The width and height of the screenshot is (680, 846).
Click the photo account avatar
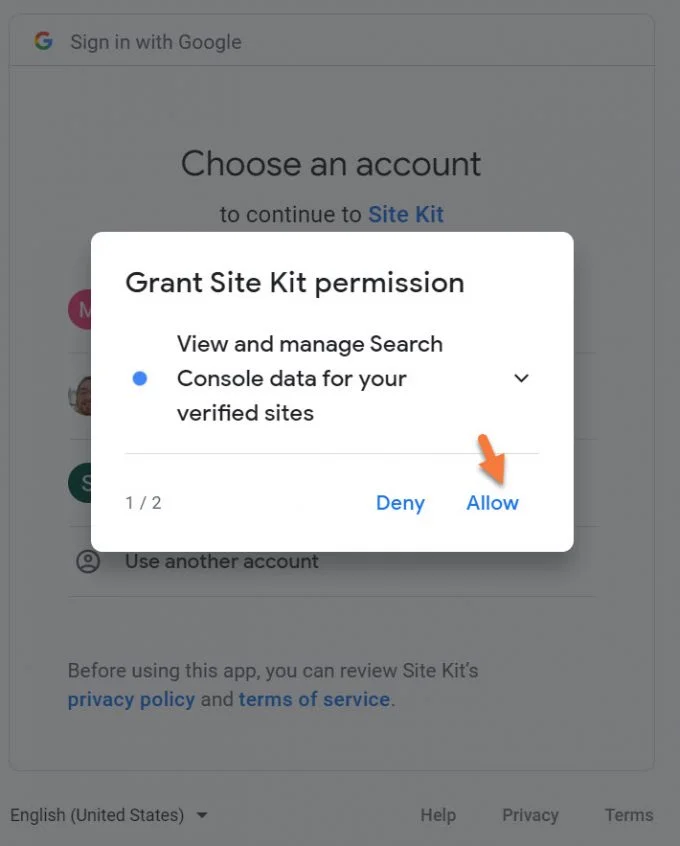(80, 395)
